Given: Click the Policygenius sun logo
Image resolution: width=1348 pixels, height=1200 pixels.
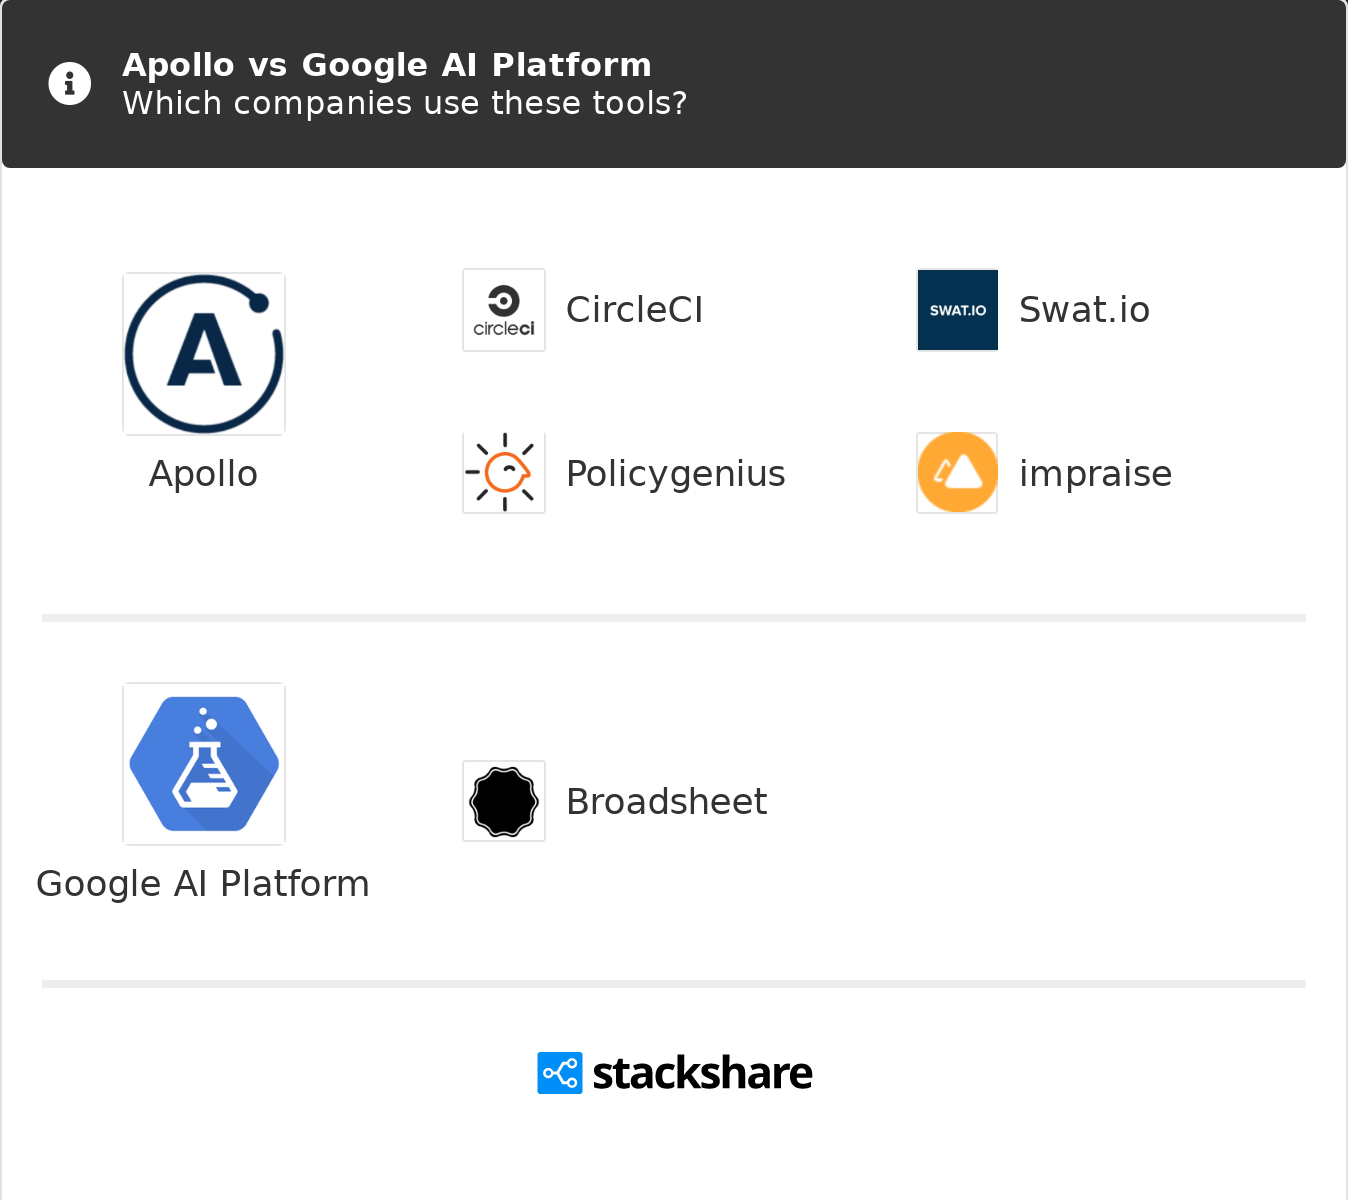Looking at the screenshot, I should (504, 473).
